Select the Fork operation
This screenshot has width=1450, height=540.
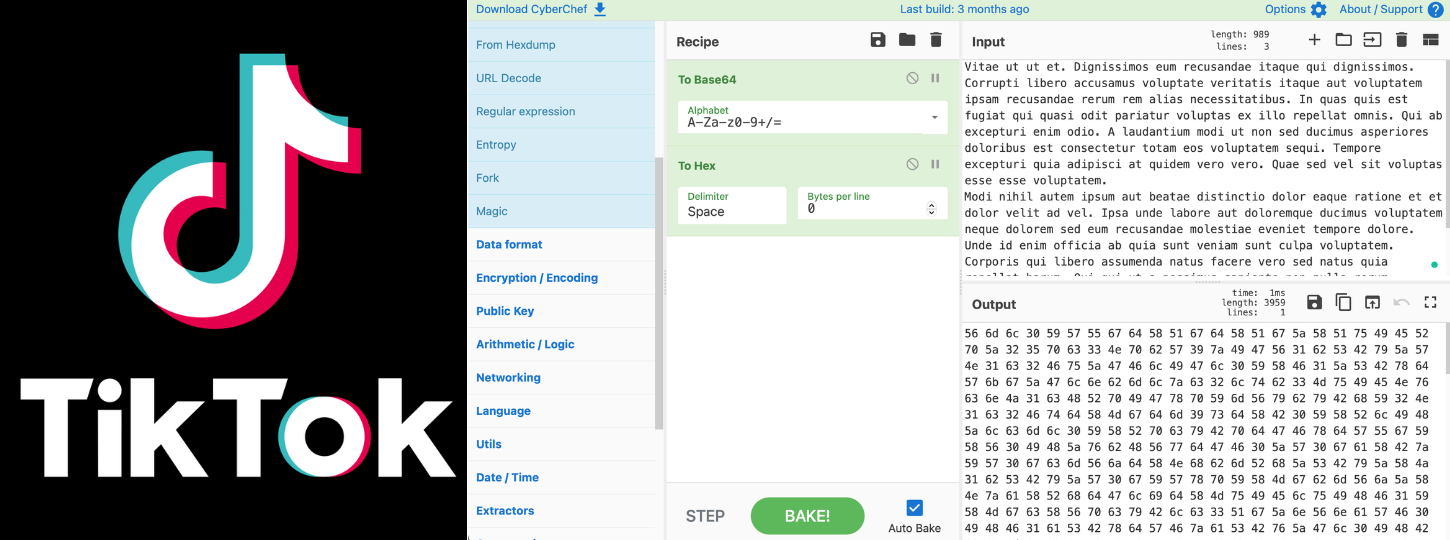click(561, 177)
